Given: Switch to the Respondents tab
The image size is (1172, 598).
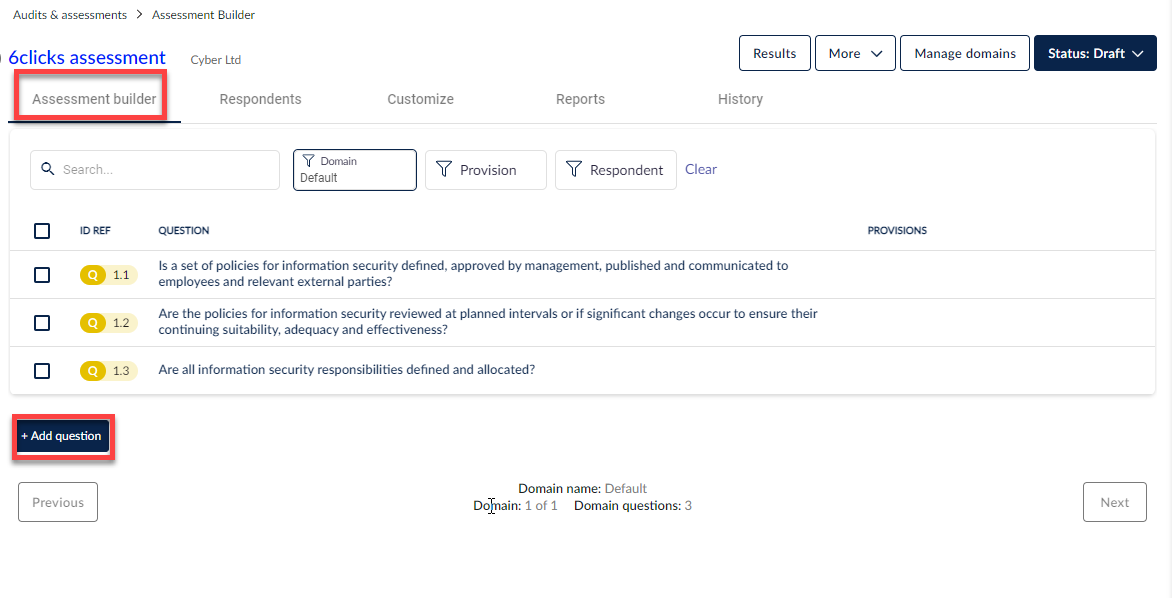Looking at the screenshot, I should click(x=260, y=99).
